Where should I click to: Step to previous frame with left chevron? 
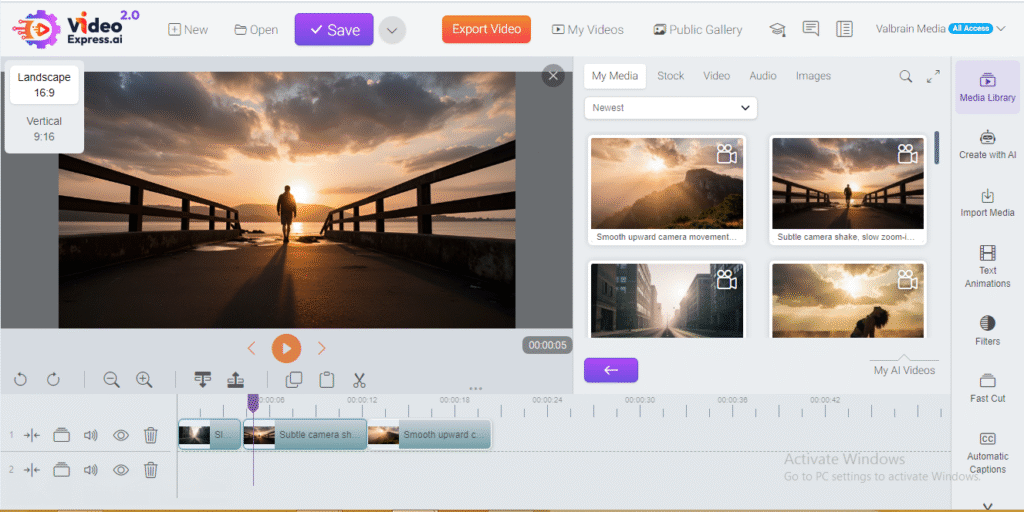[251, 349]
